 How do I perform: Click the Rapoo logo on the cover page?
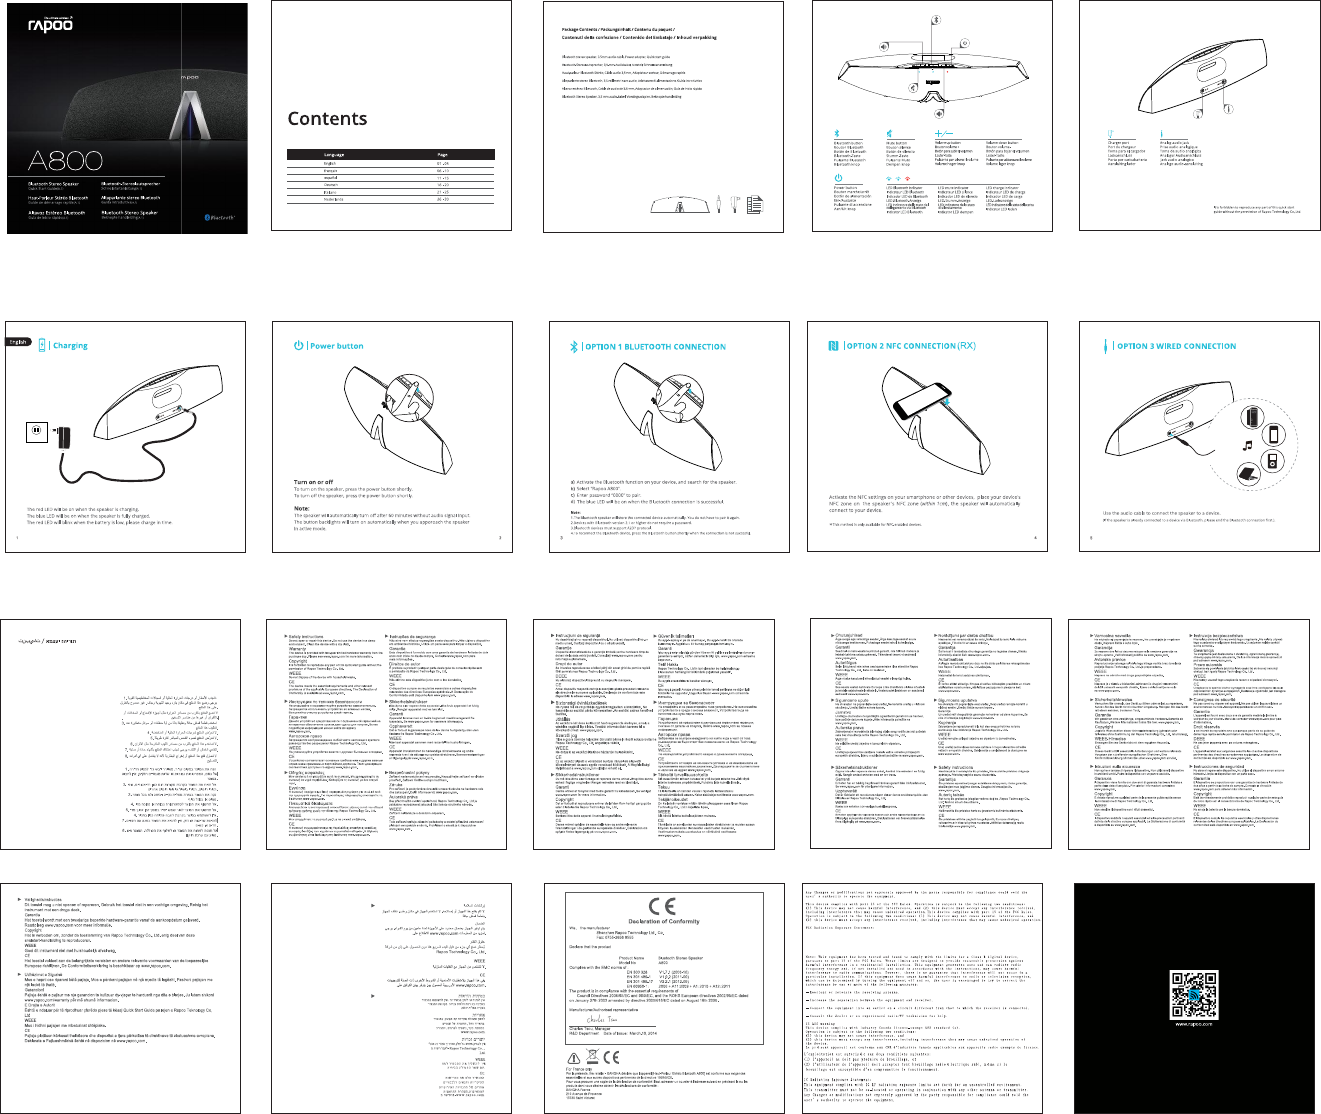[49, 24]
